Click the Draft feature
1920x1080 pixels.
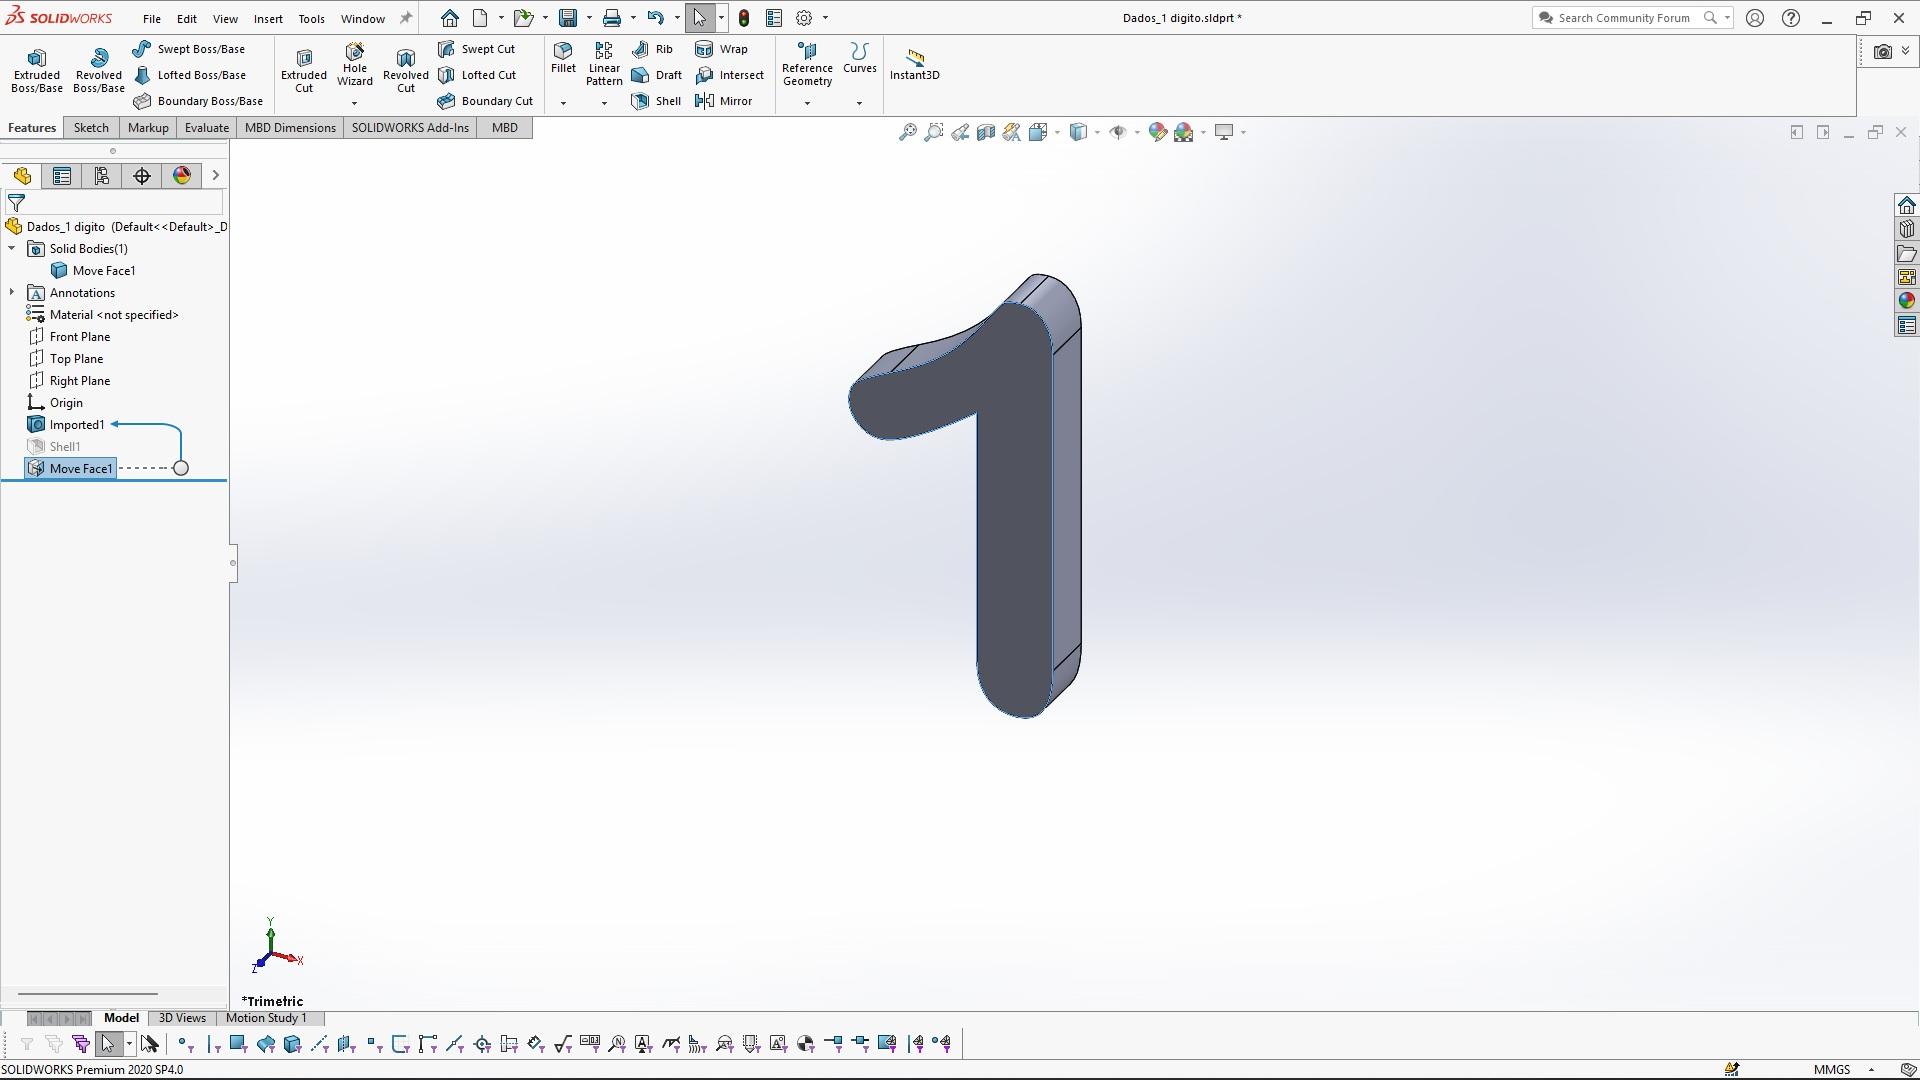657,75
